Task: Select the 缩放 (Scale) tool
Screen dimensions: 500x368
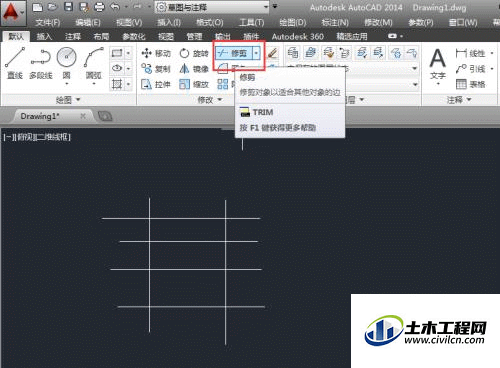Action: click(x=194, y=84)
